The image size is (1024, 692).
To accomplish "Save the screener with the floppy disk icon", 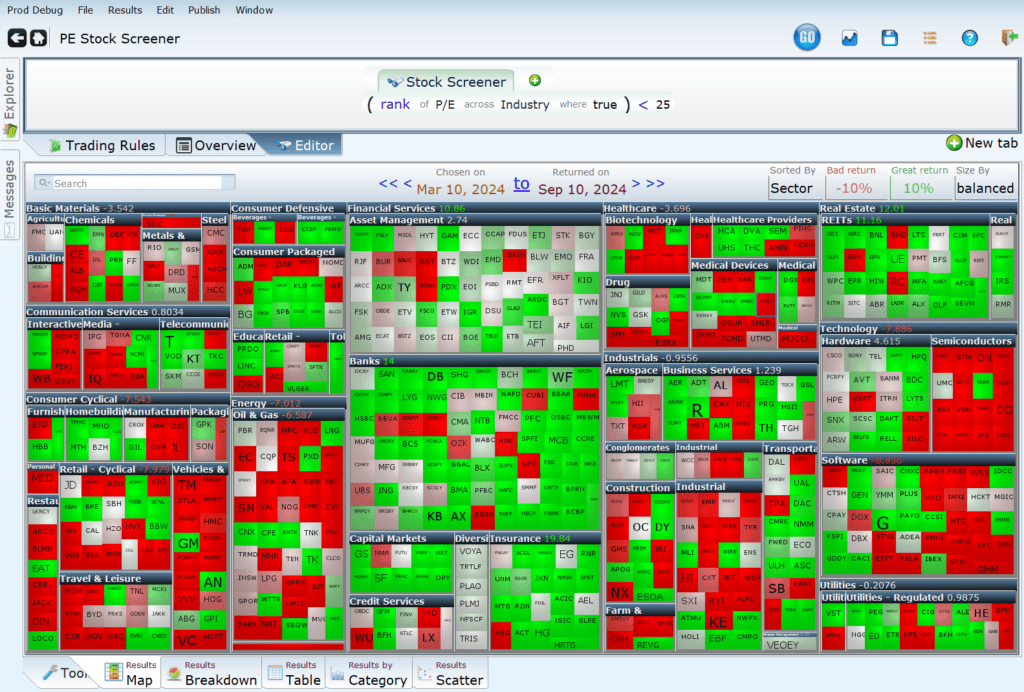I will 889,38.
